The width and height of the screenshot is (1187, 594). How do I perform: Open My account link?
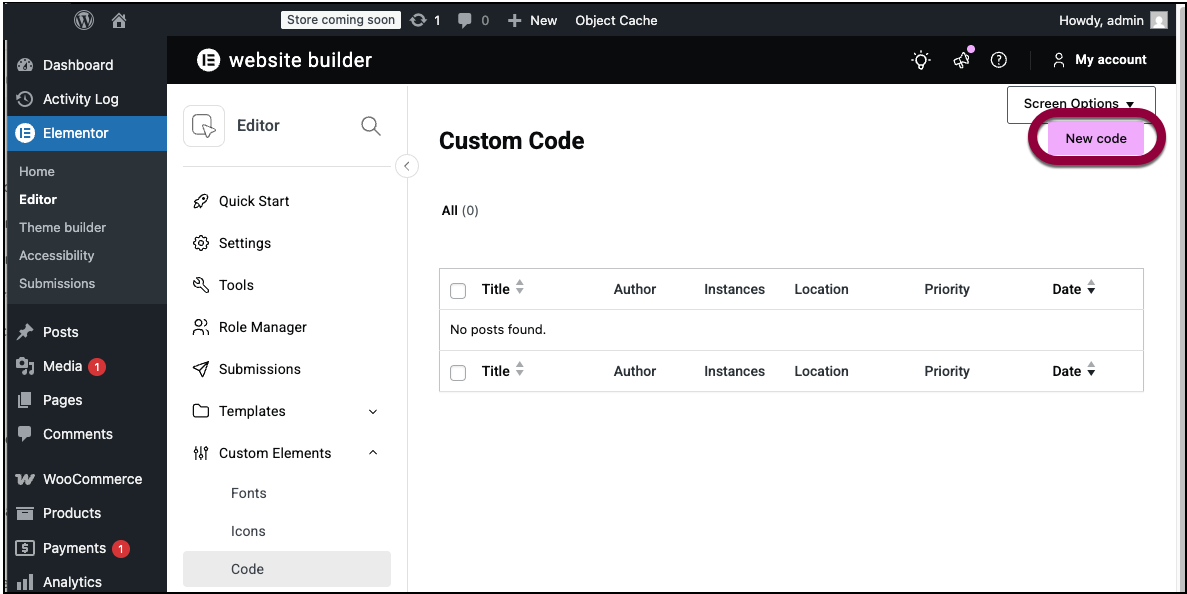[x=1099, y=60]
